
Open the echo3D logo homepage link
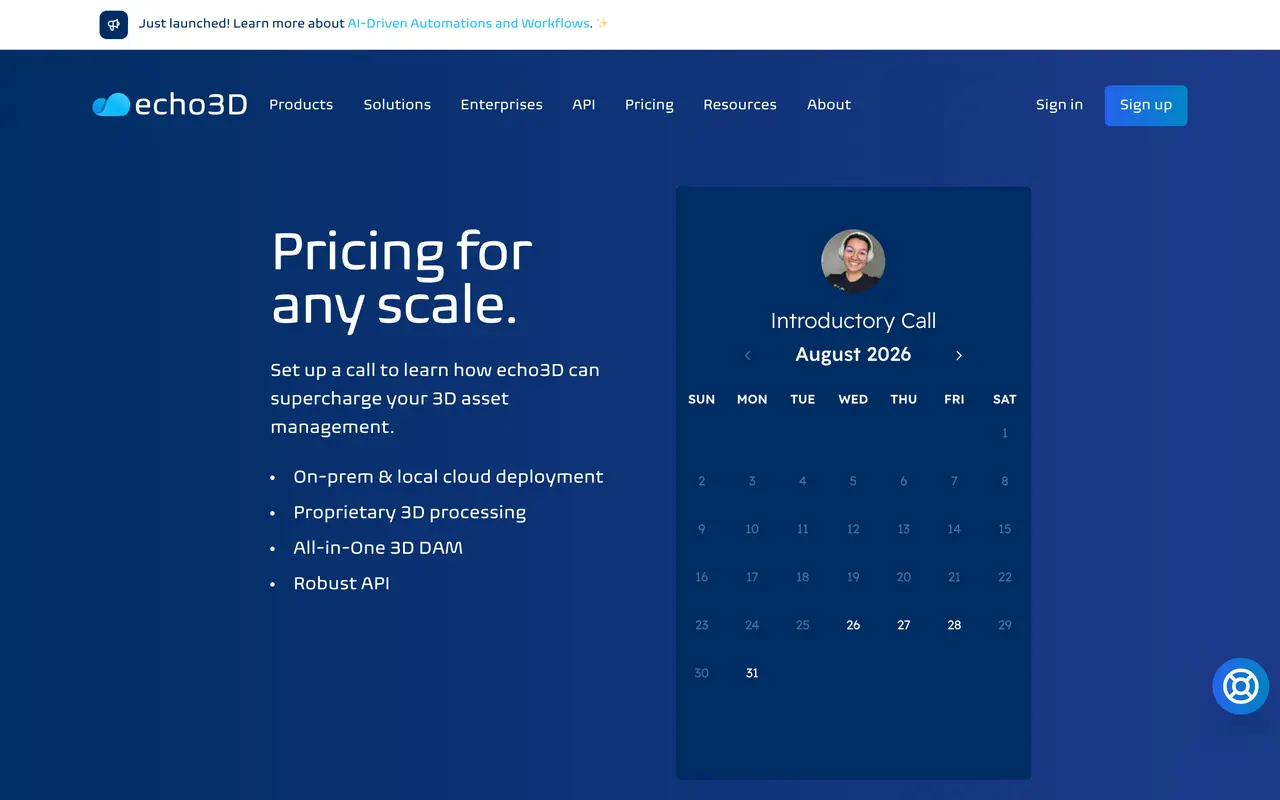(170, 105)
